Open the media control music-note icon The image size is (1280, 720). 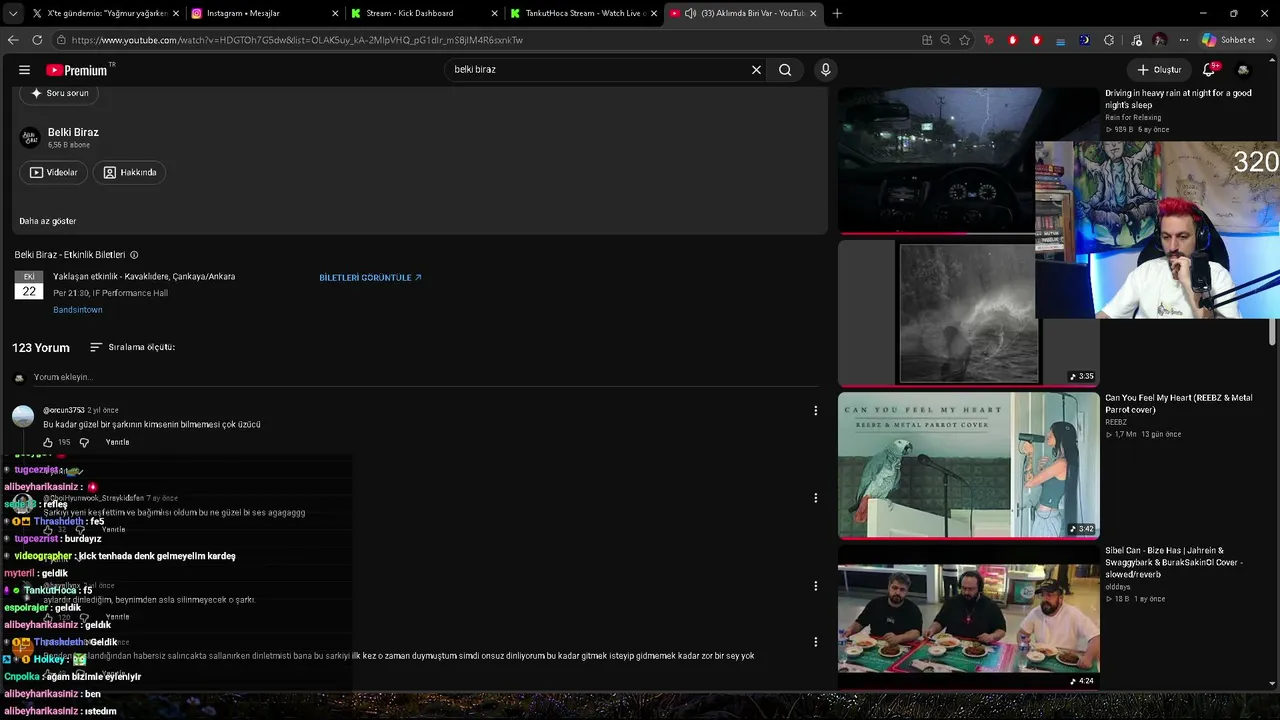[x=1136, y=40]
